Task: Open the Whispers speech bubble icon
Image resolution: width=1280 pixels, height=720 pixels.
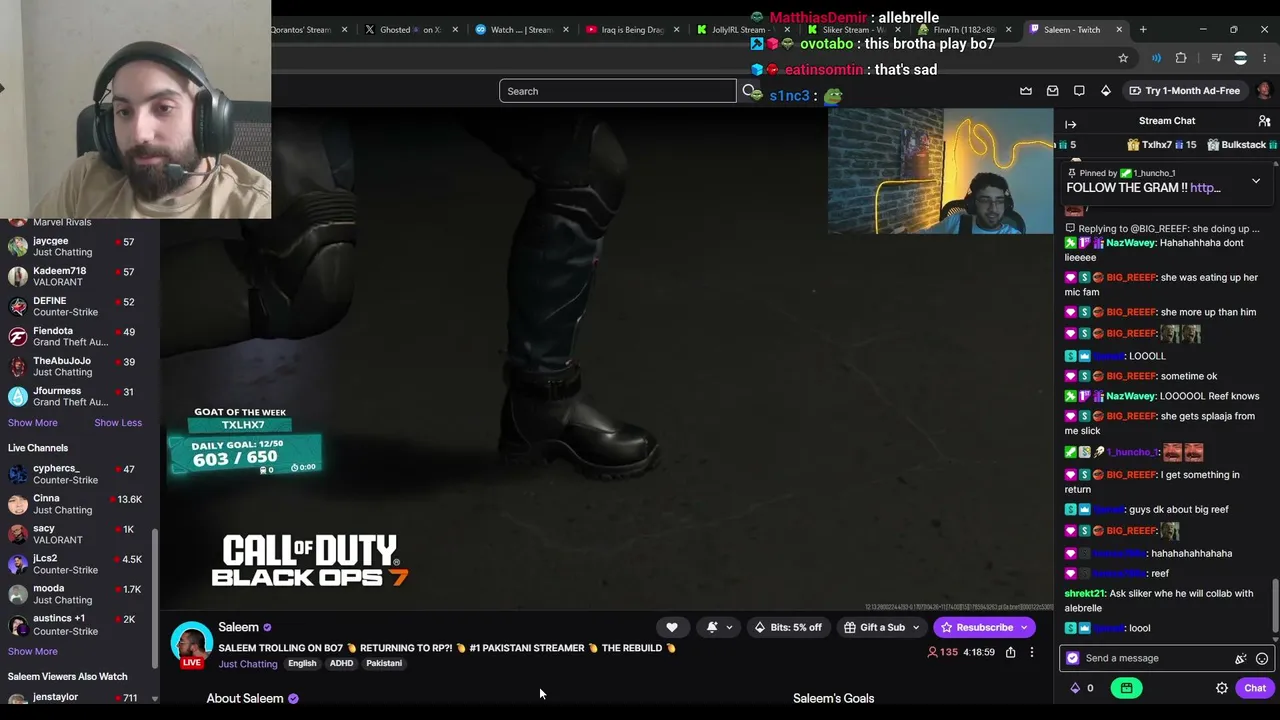Action: point(1079,91)
